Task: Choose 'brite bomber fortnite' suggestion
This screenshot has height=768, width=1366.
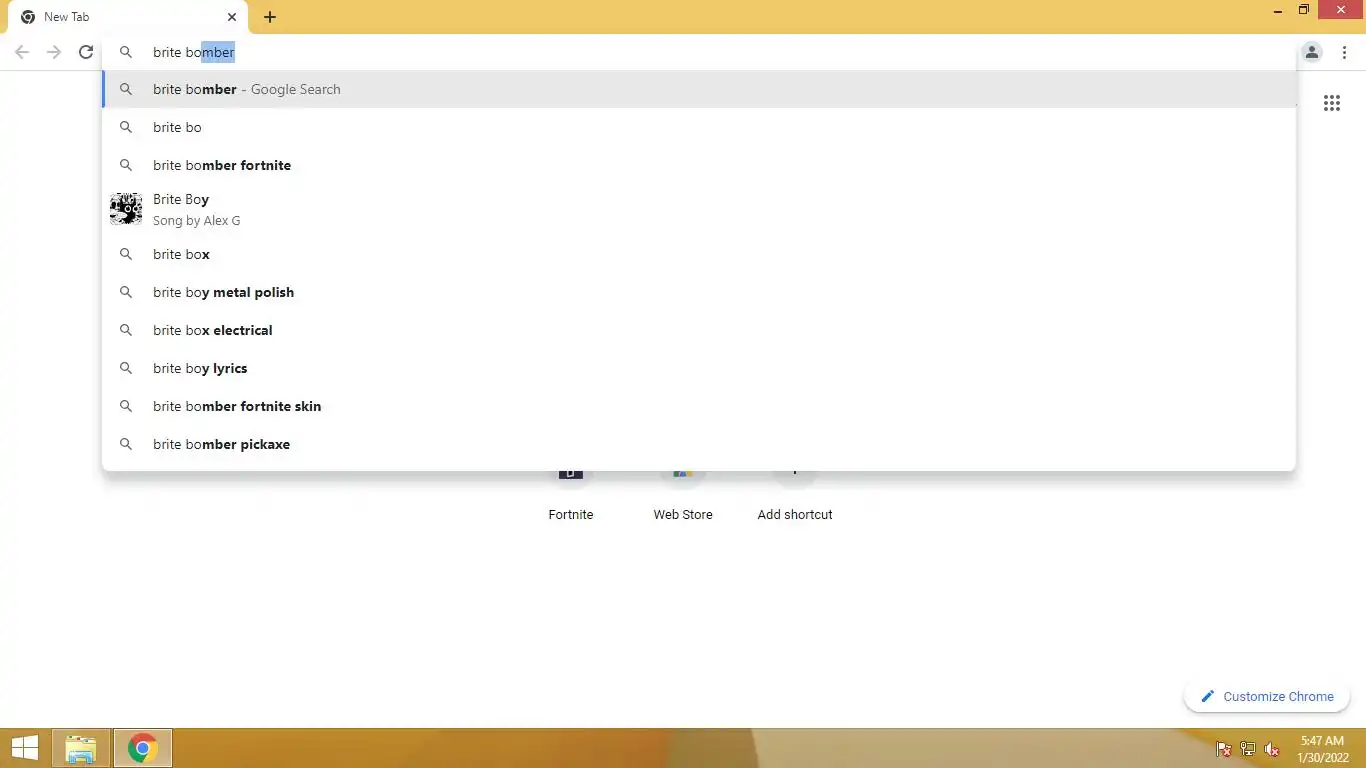Action: (699, 165)
